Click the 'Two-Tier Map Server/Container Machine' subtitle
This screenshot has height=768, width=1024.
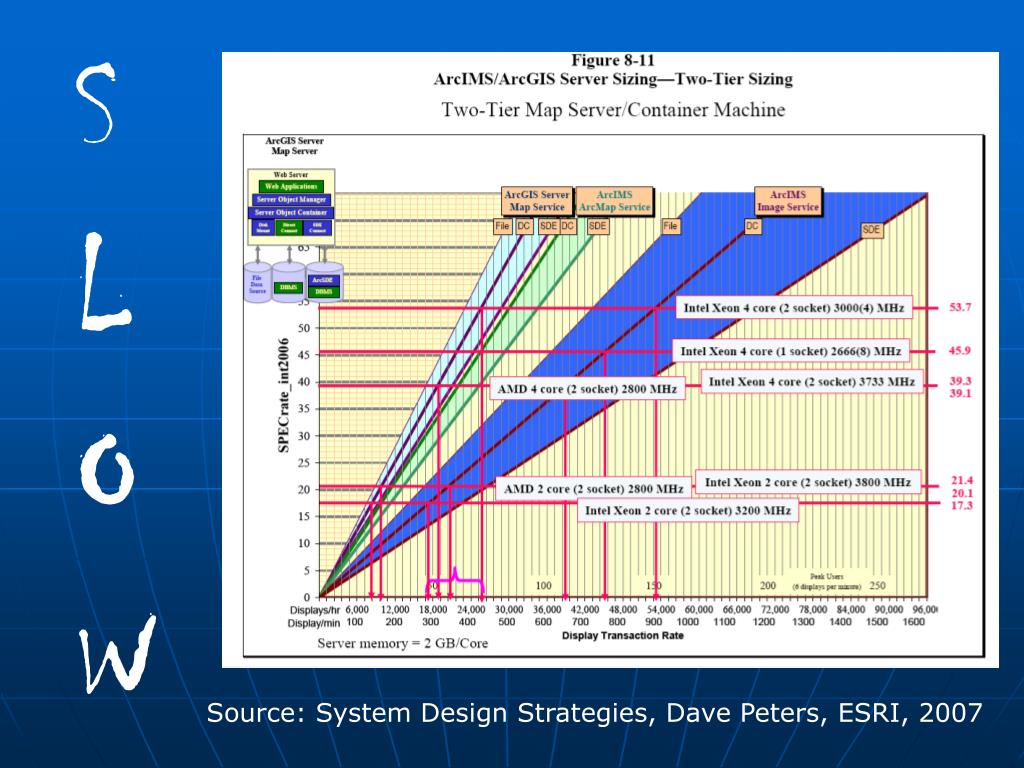(613, 110)
